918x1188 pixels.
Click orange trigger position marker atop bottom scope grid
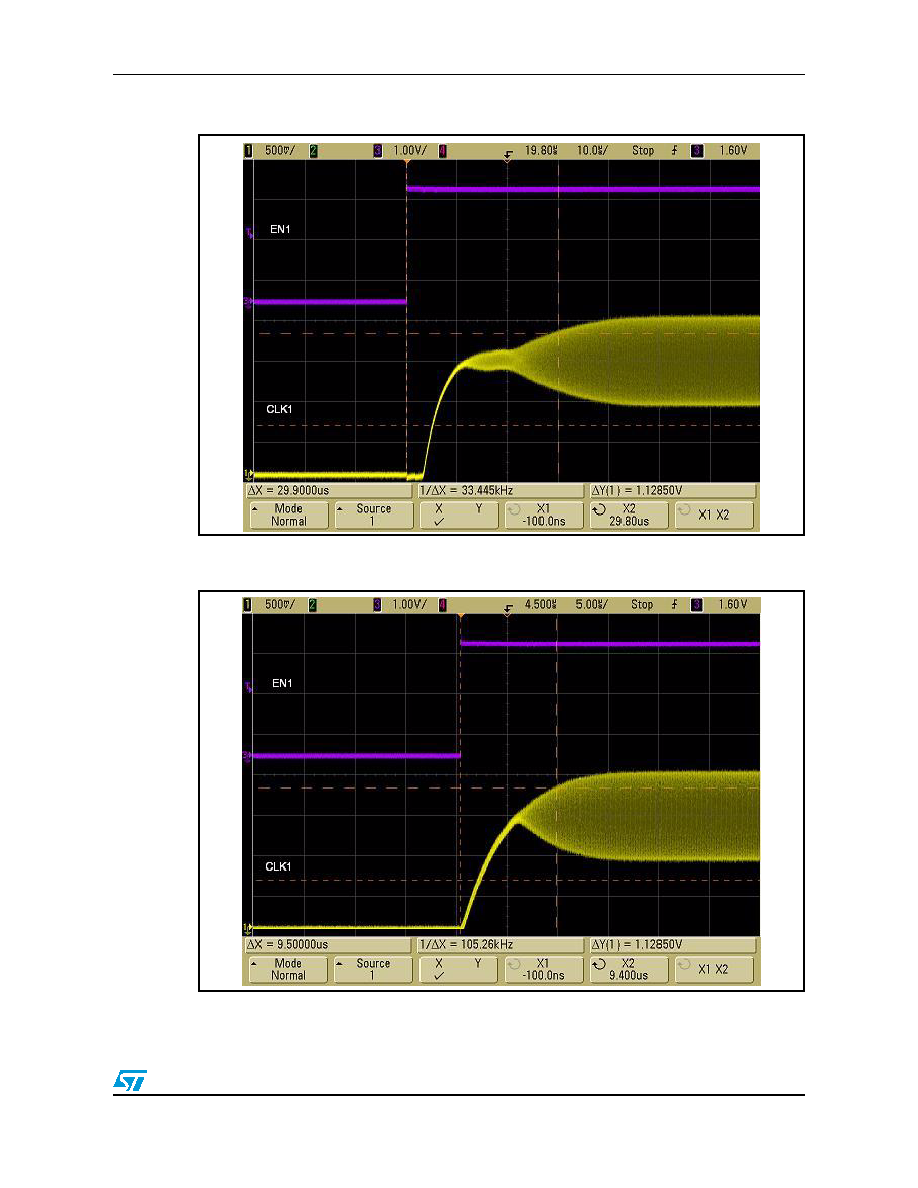tap(461, 616)
